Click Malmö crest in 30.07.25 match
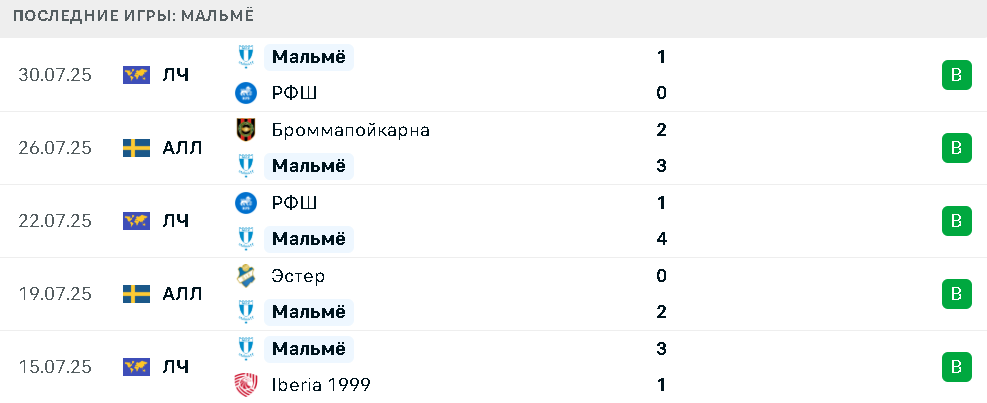987x403 pixels. click(x=245, y=57)
